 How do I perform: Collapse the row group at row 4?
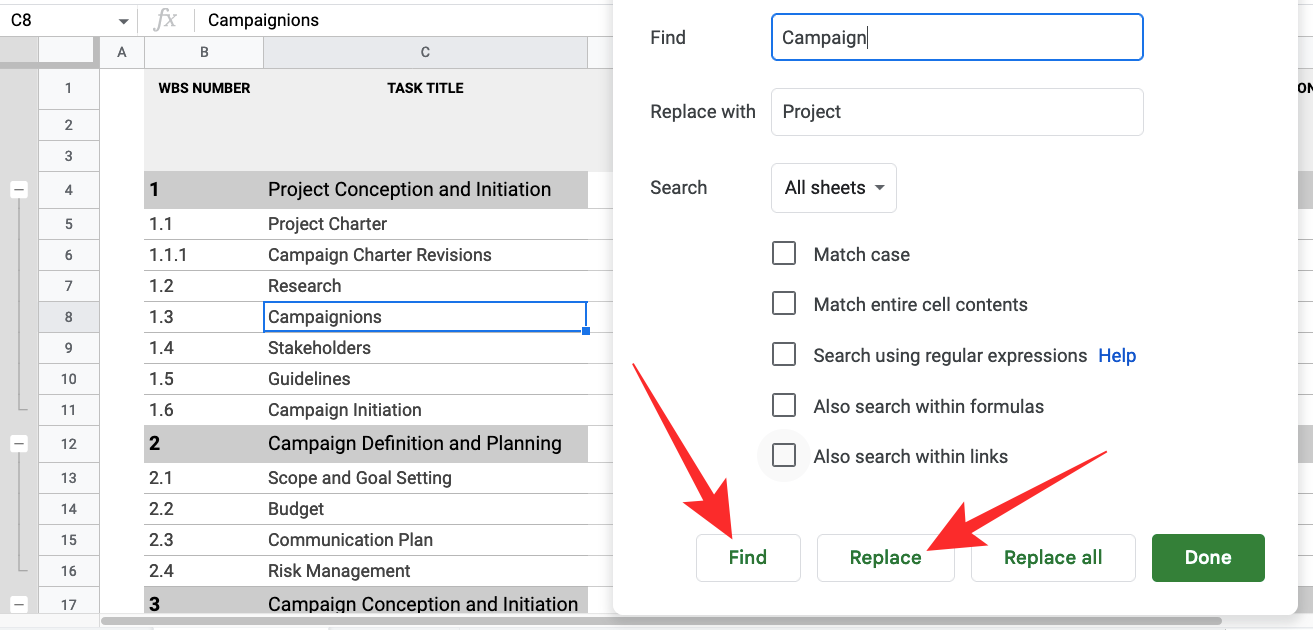(x=19, y=190)
